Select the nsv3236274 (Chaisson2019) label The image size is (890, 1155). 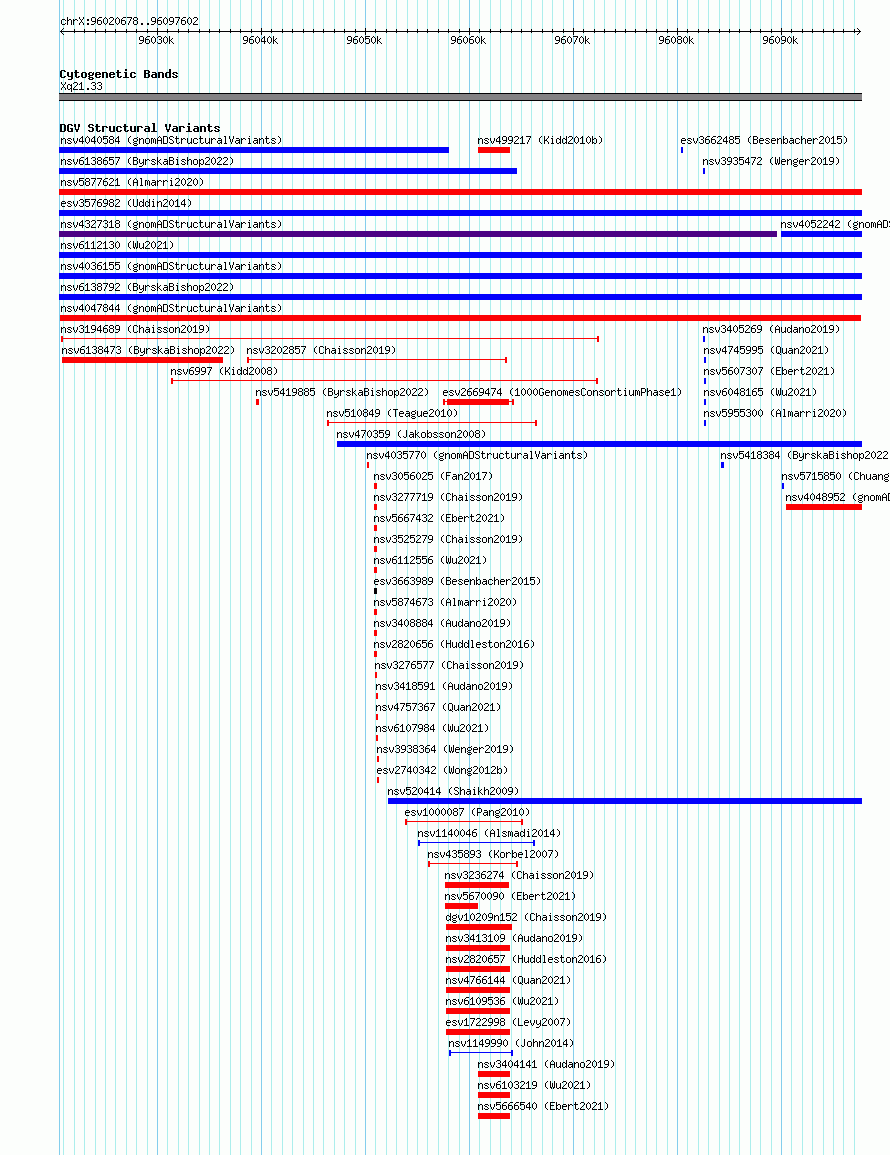(x=519, y=875)
